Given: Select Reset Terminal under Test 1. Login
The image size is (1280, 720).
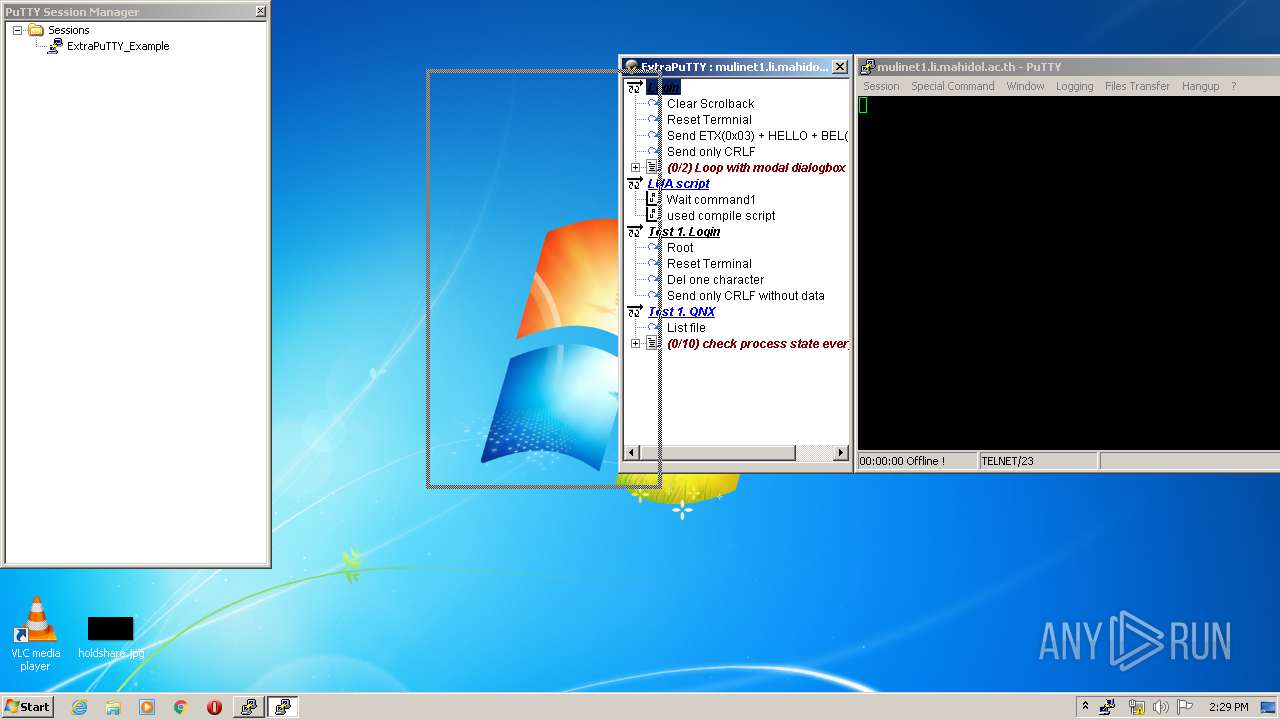Looking at the screenshot, I should click(709, 264).
